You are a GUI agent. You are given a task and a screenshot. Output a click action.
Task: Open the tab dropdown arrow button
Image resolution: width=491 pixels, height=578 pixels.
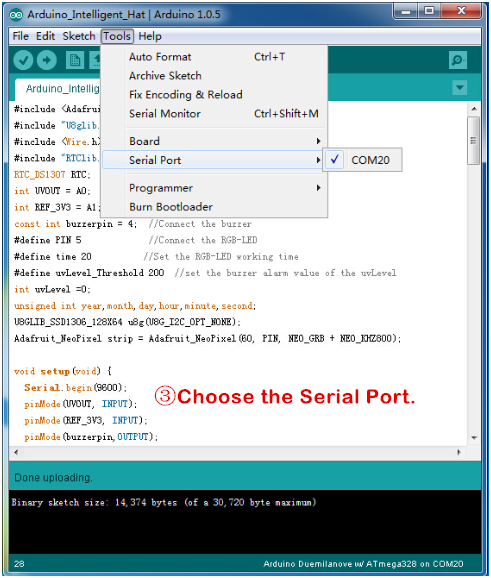click(460, 88)
